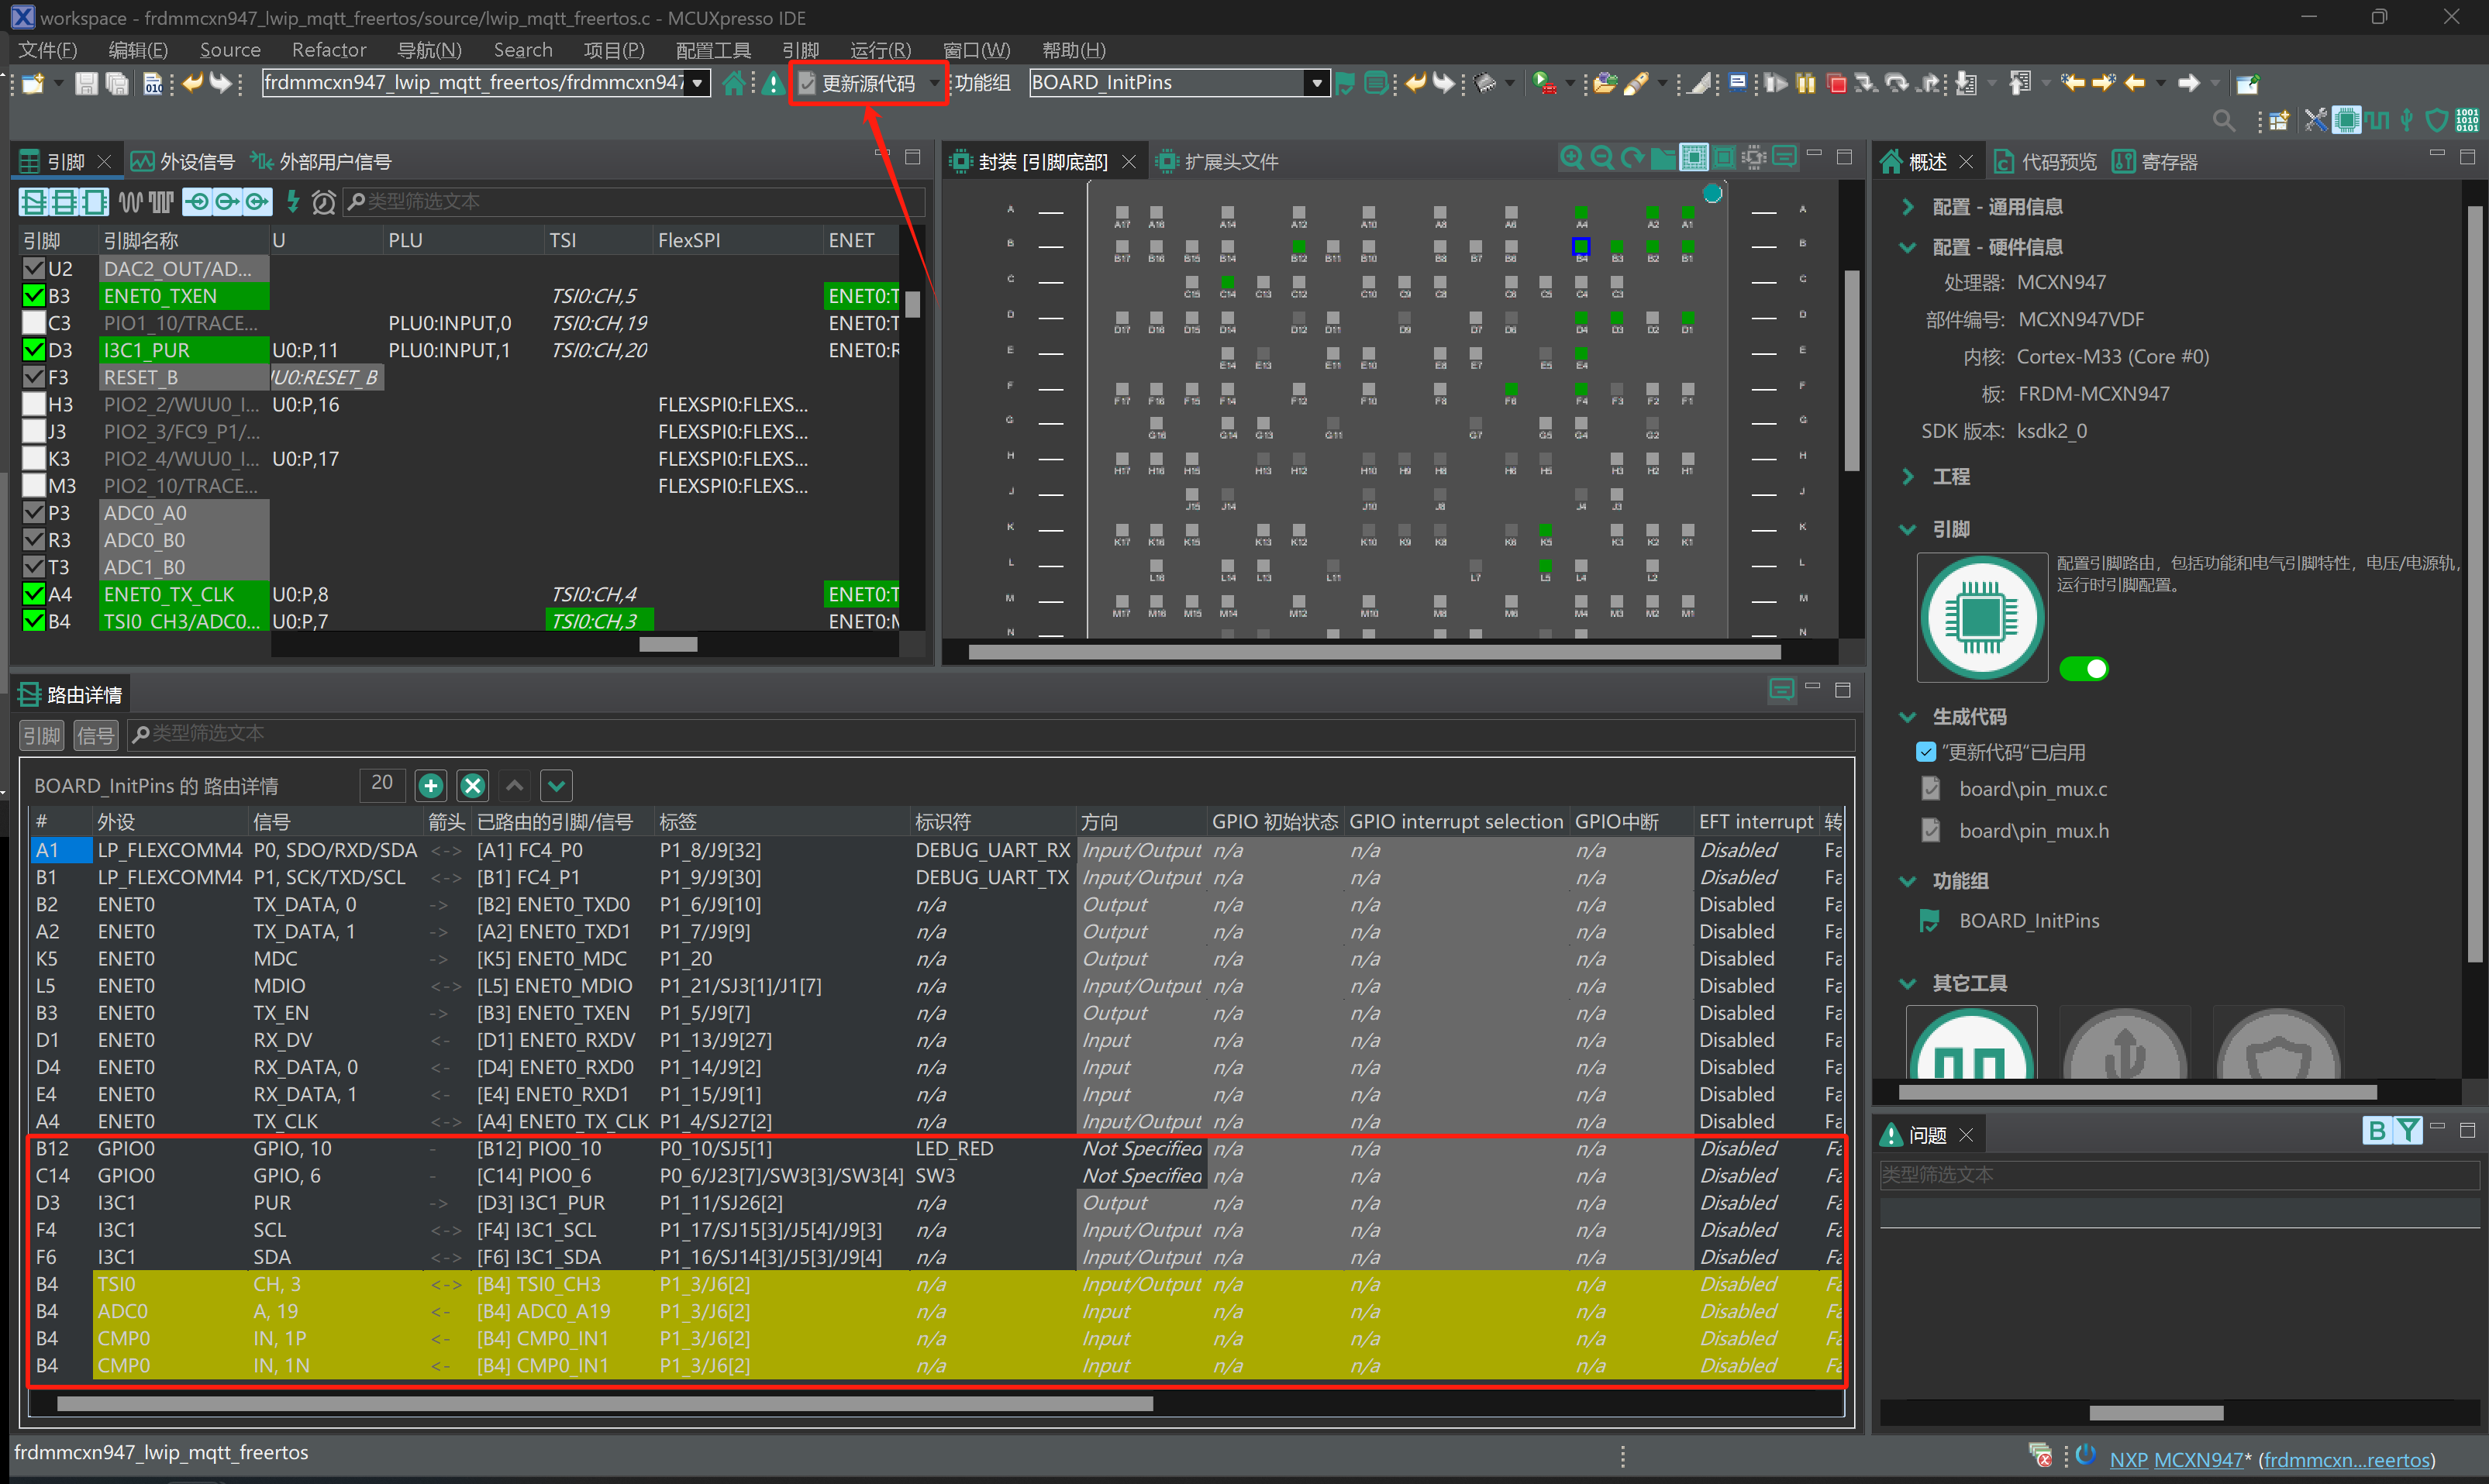Image resolution: width=2489 pixels, height=1484 pixels.
Task: Click the Resume debug play icon
Action: coord(1776,84)
